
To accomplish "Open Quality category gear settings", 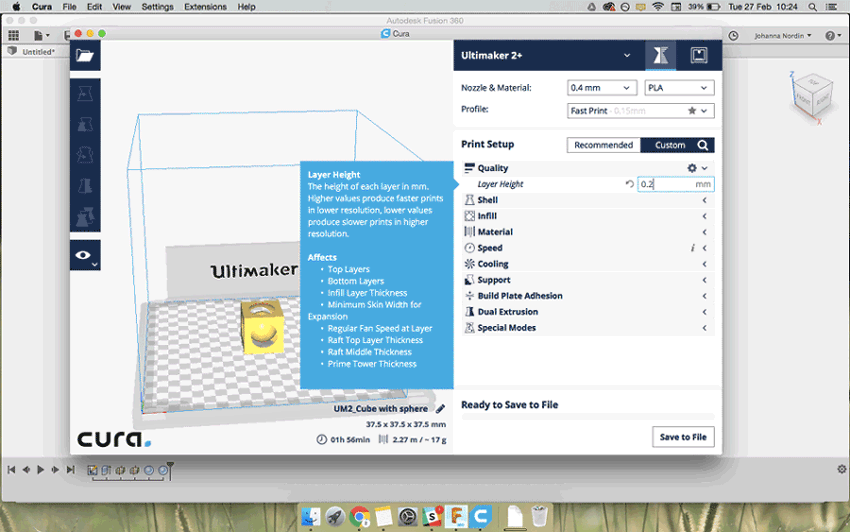I will coord(692,168).
